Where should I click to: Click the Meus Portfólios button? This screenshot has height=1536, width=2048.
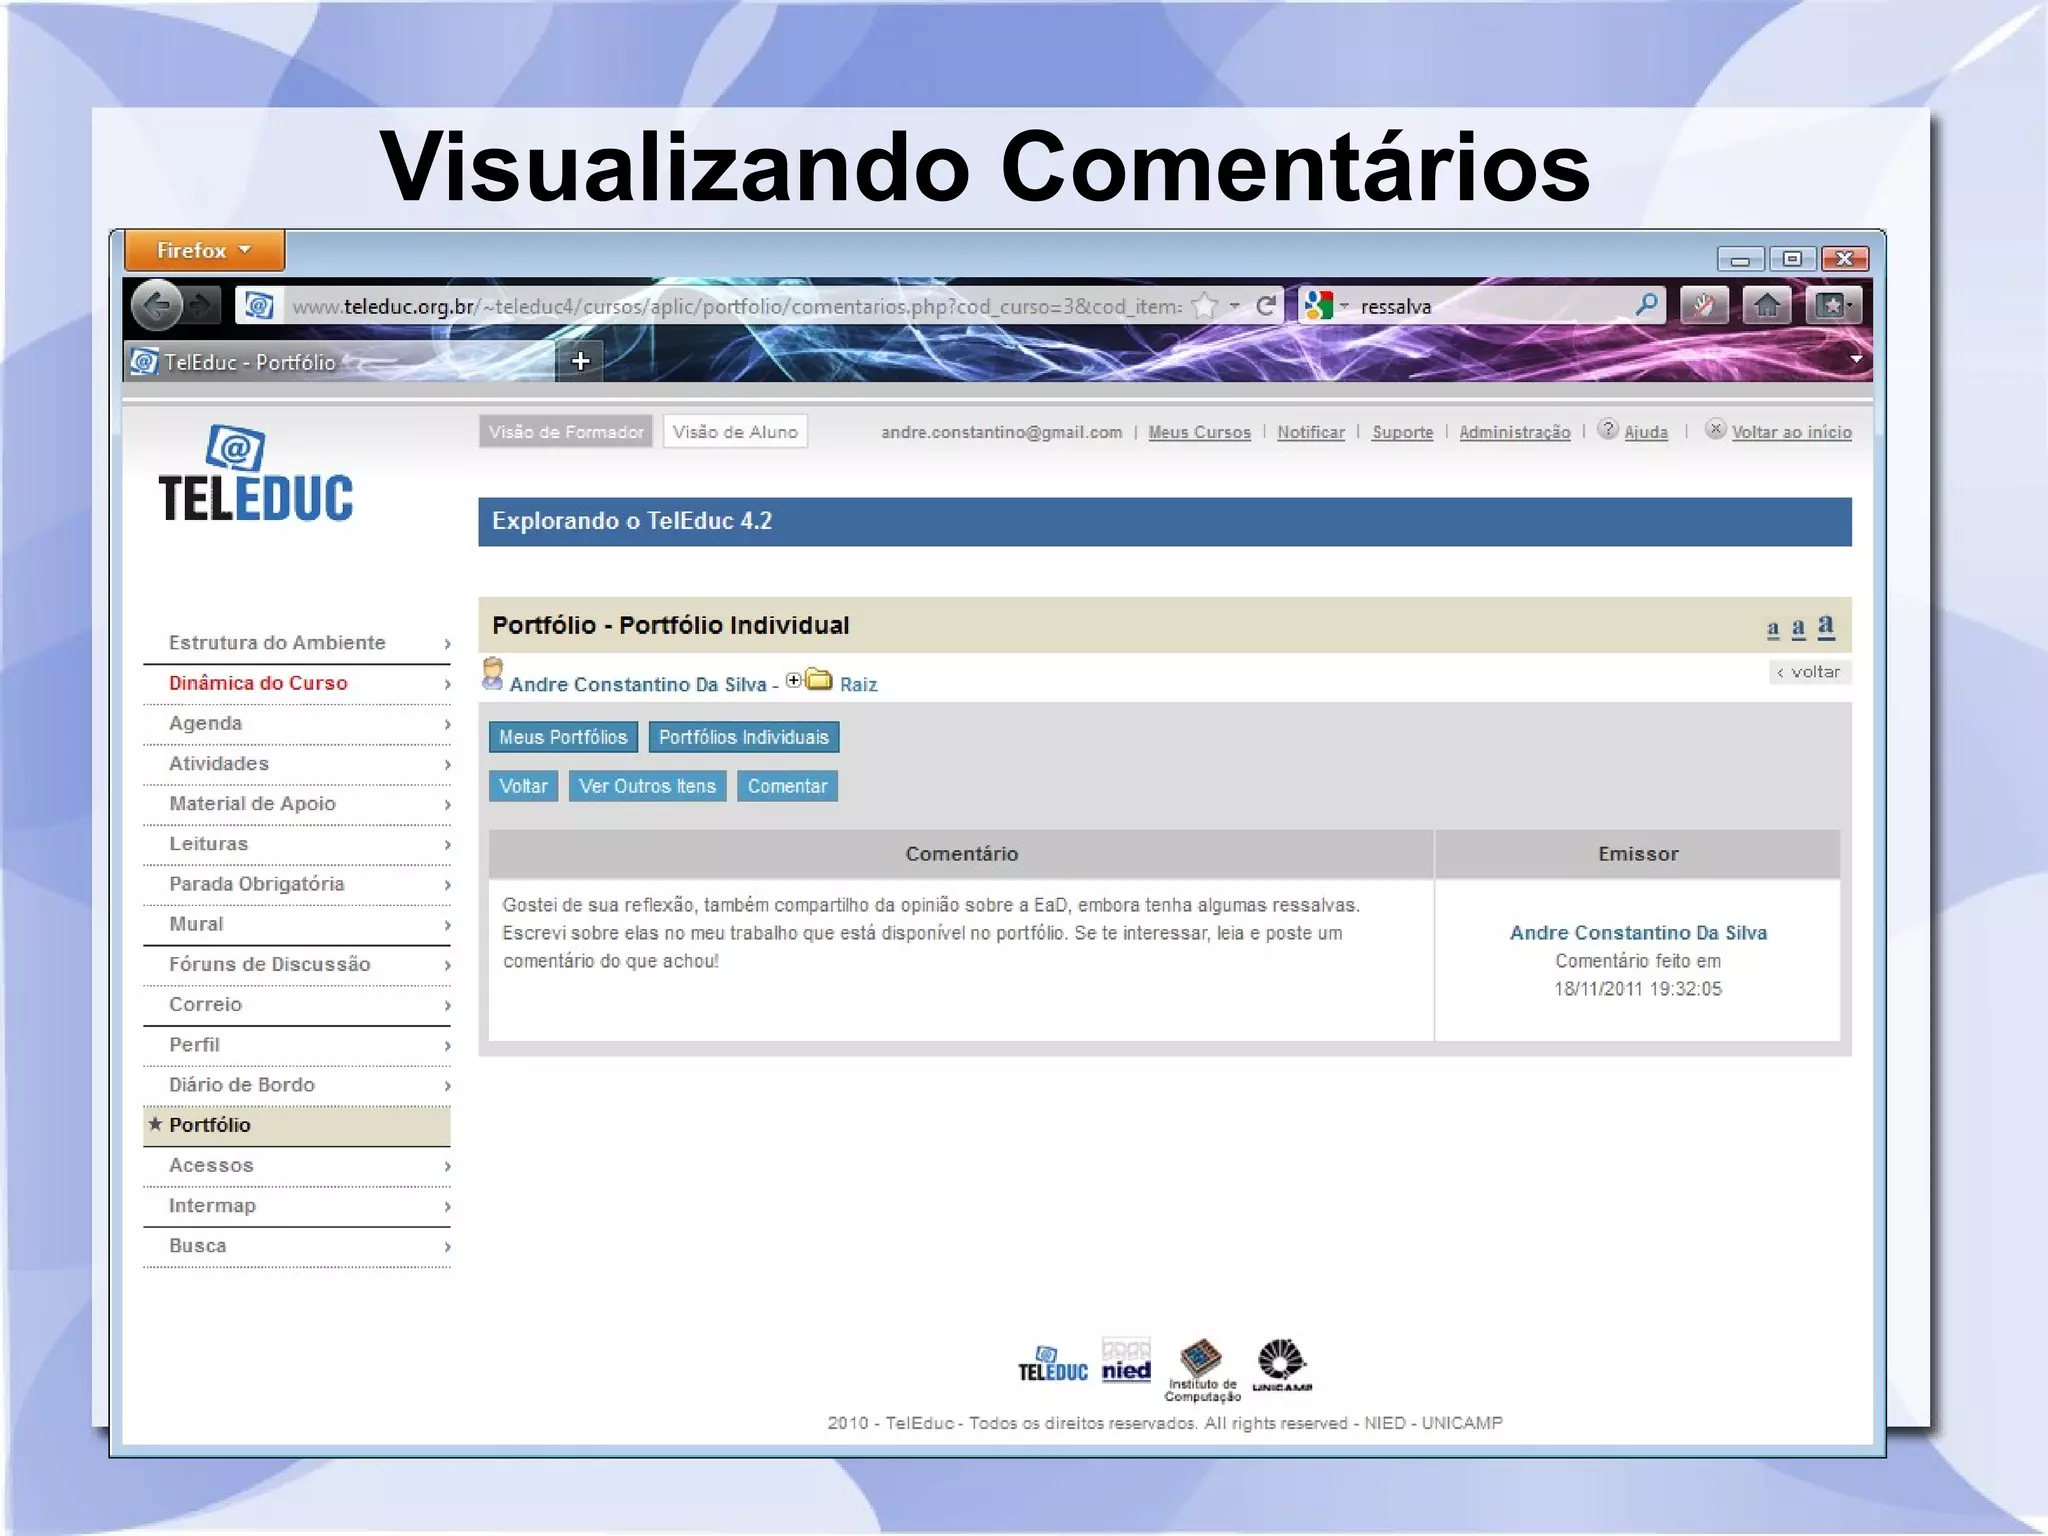(563, 737)
